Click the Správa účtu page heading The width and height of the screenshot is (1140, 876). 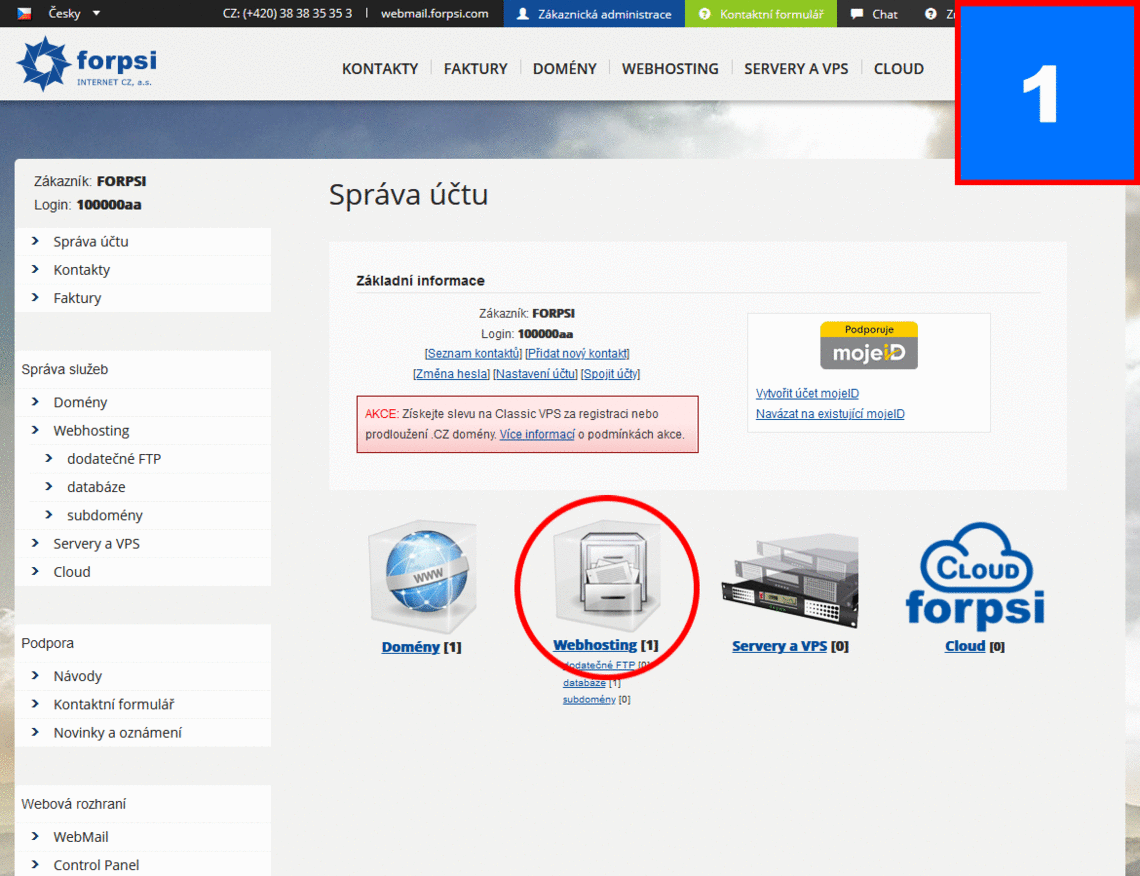point(408,195)
